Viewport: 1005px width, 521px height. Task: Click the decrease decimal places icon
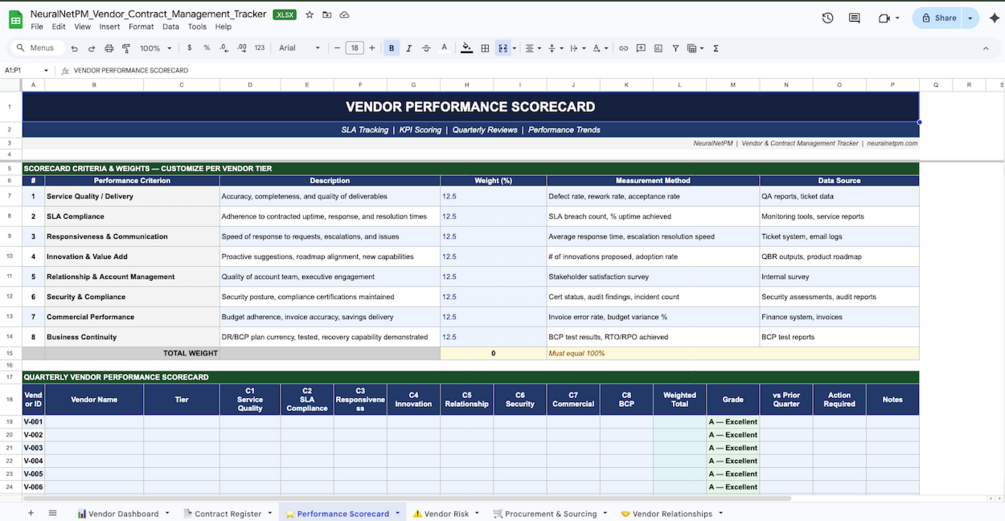(224, 48)
